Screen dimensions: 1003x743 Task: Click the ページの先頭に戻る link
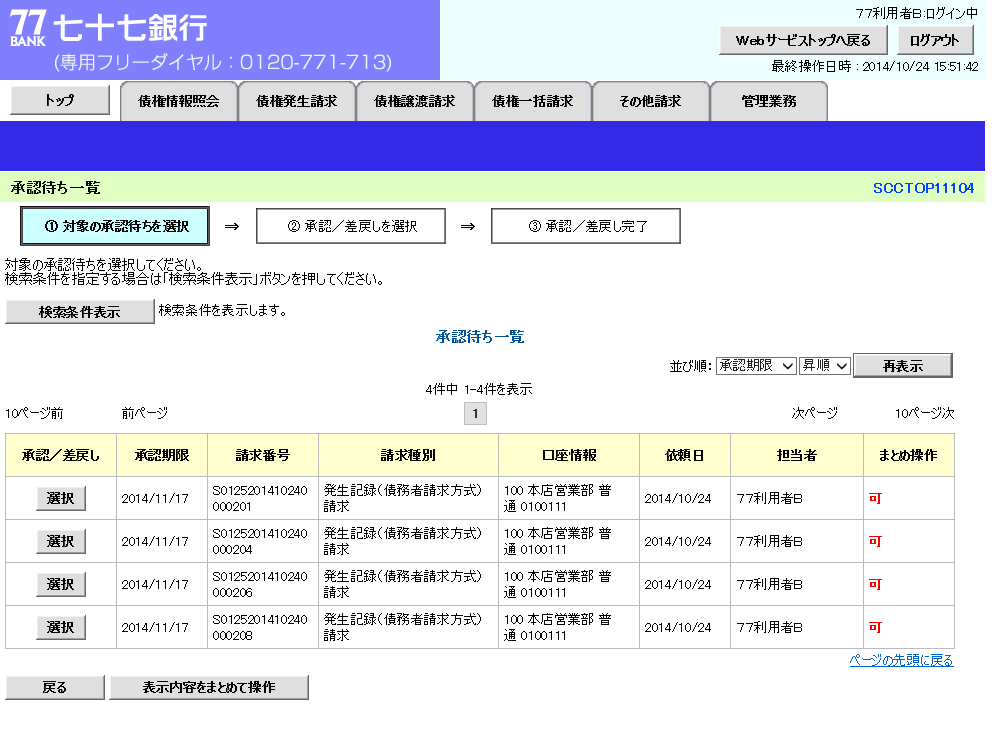pos(901,660)
